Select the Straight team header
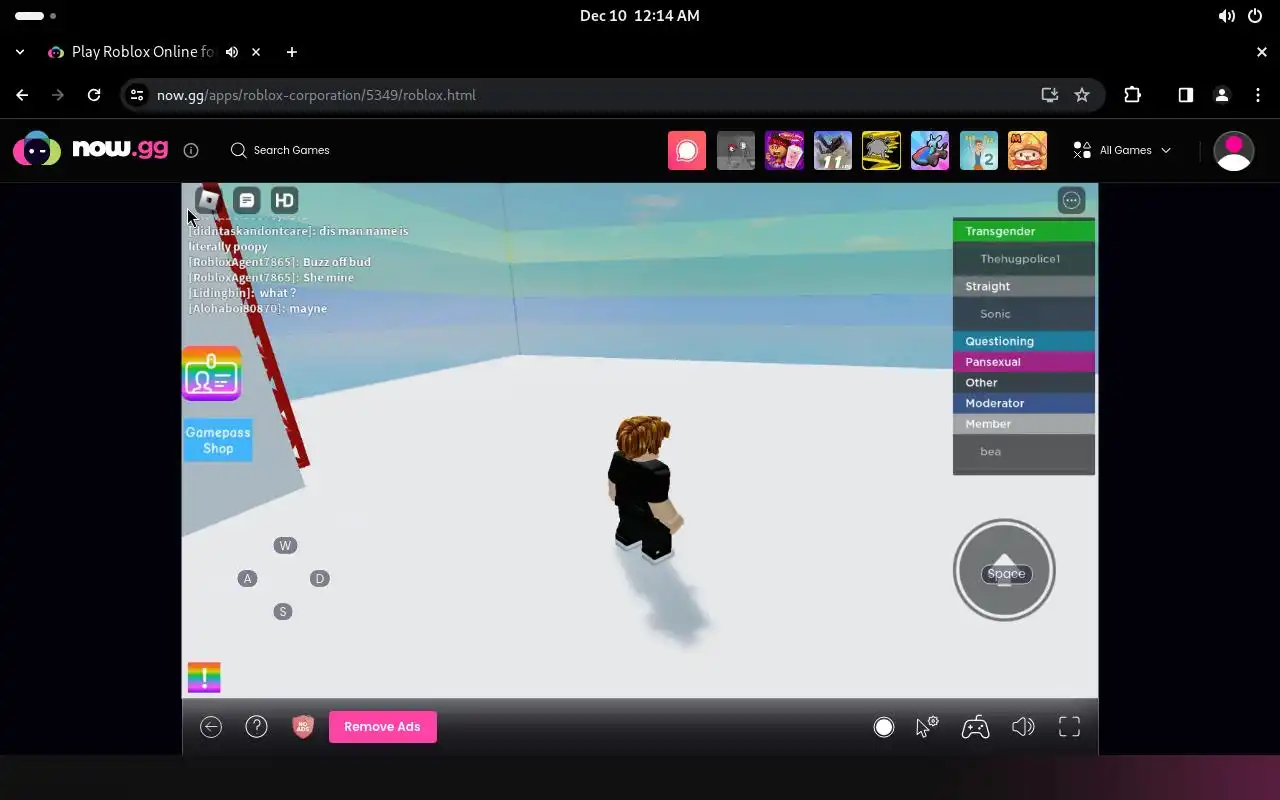Image resolution: width=1280 pixels, height=800 pixels. [x=1024, y=286]
